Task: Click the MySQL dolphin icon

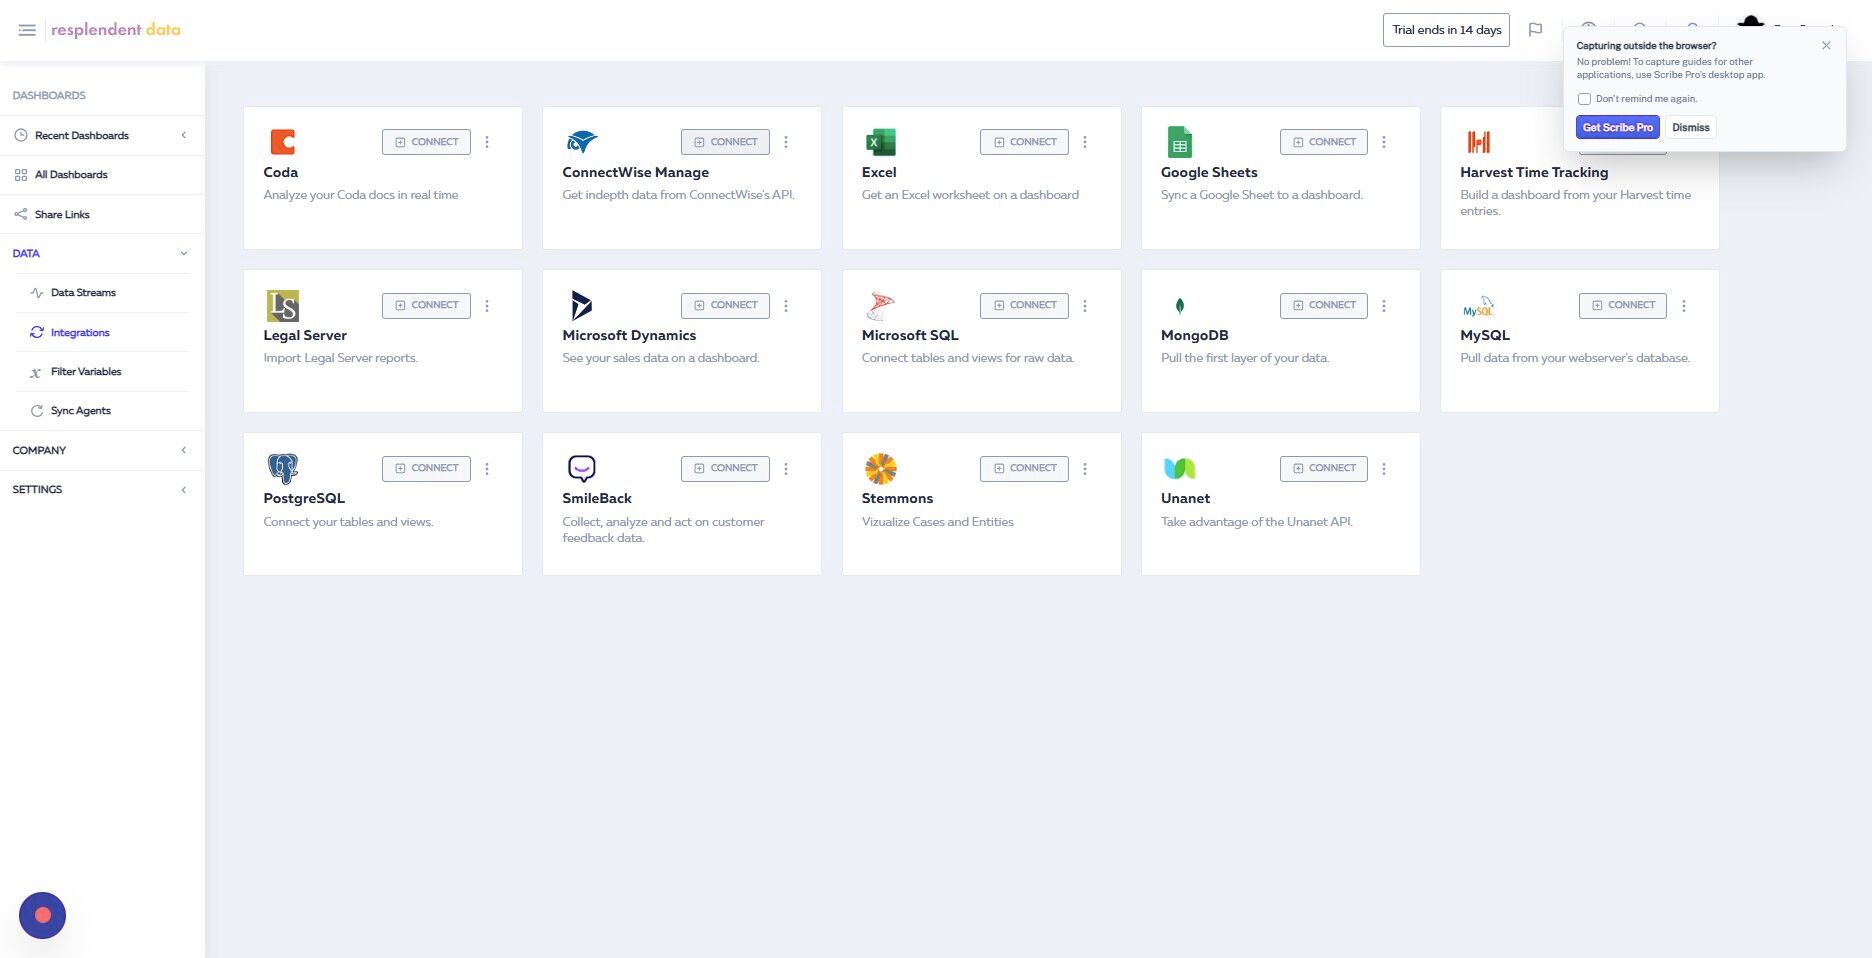Action: pyautogui.click(x=1479, y=305)
